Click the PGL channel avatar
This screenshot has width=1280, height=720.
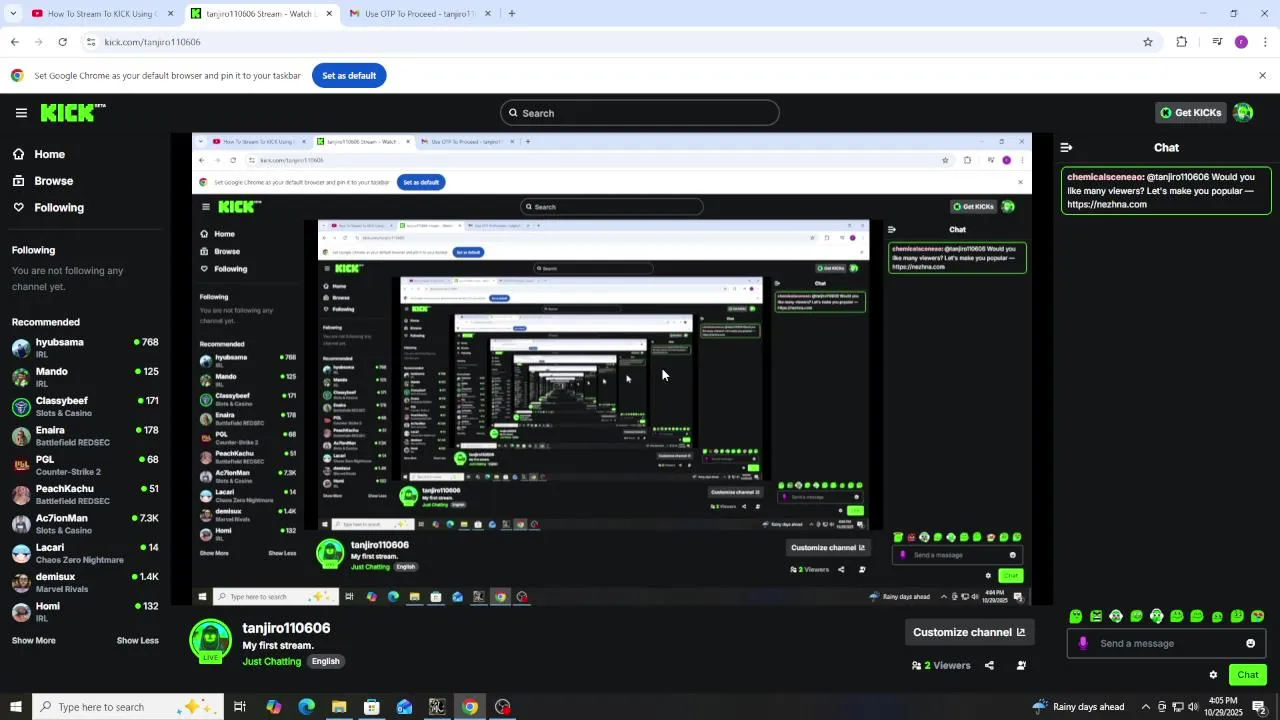click(21, 465)
